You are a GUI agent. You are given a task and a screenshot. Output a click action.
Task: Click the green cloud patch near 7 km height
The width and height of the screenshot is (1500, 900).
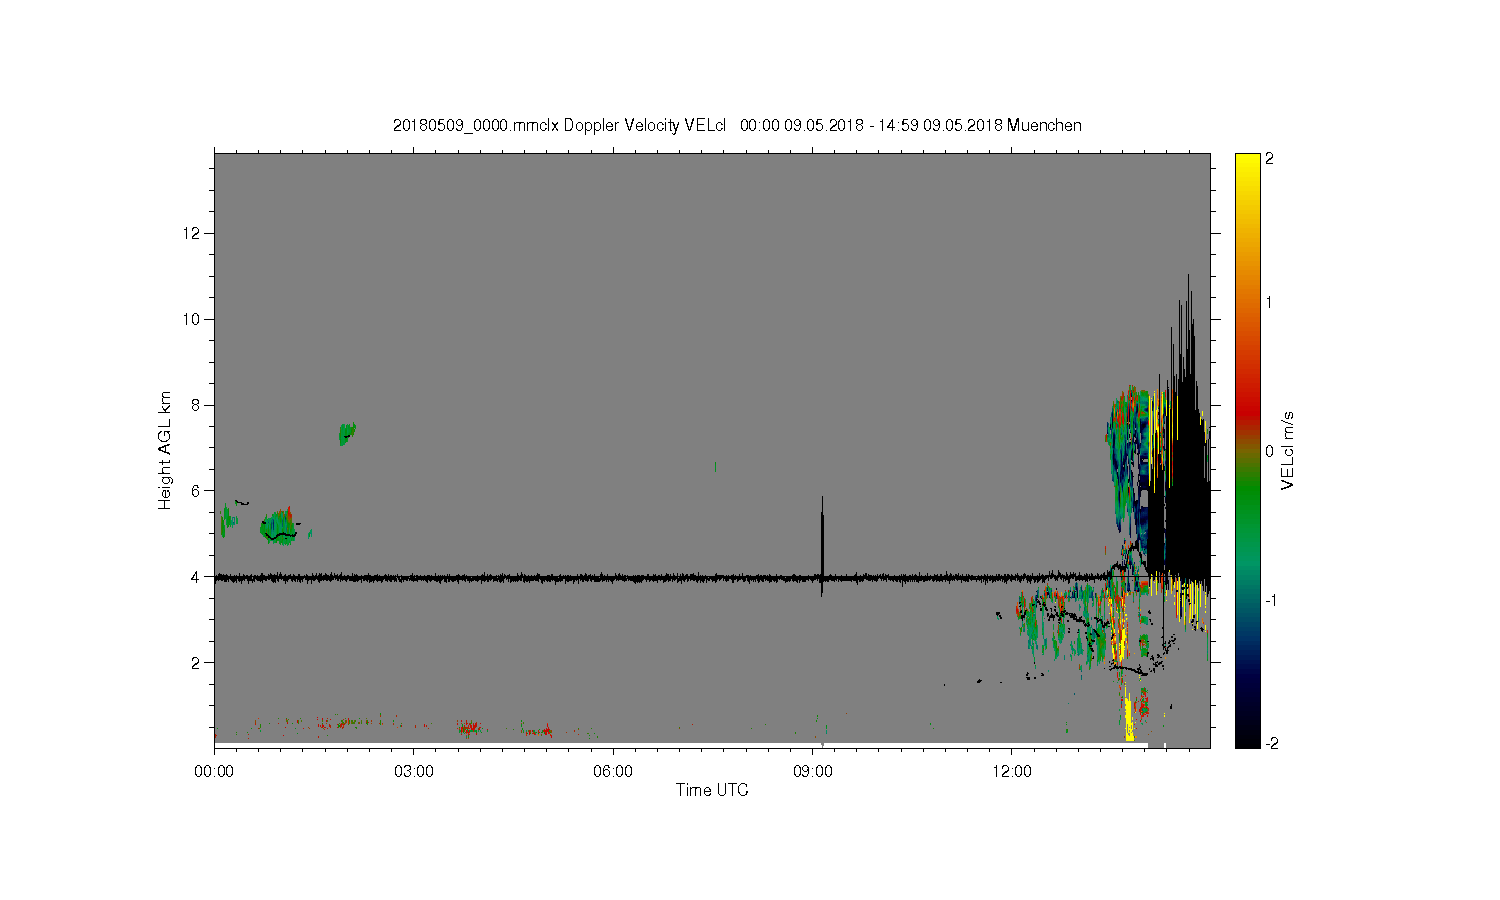pos(346,433)
